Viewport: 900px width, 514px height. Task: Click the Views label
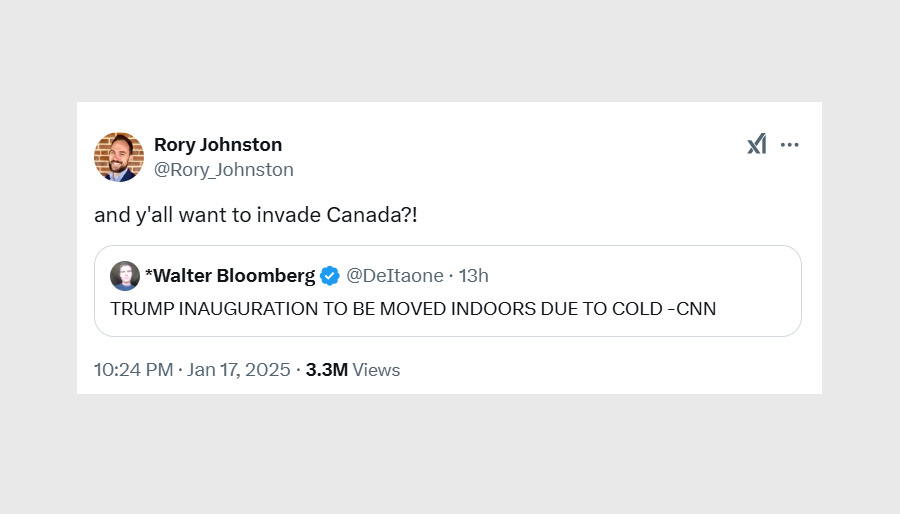377,370
